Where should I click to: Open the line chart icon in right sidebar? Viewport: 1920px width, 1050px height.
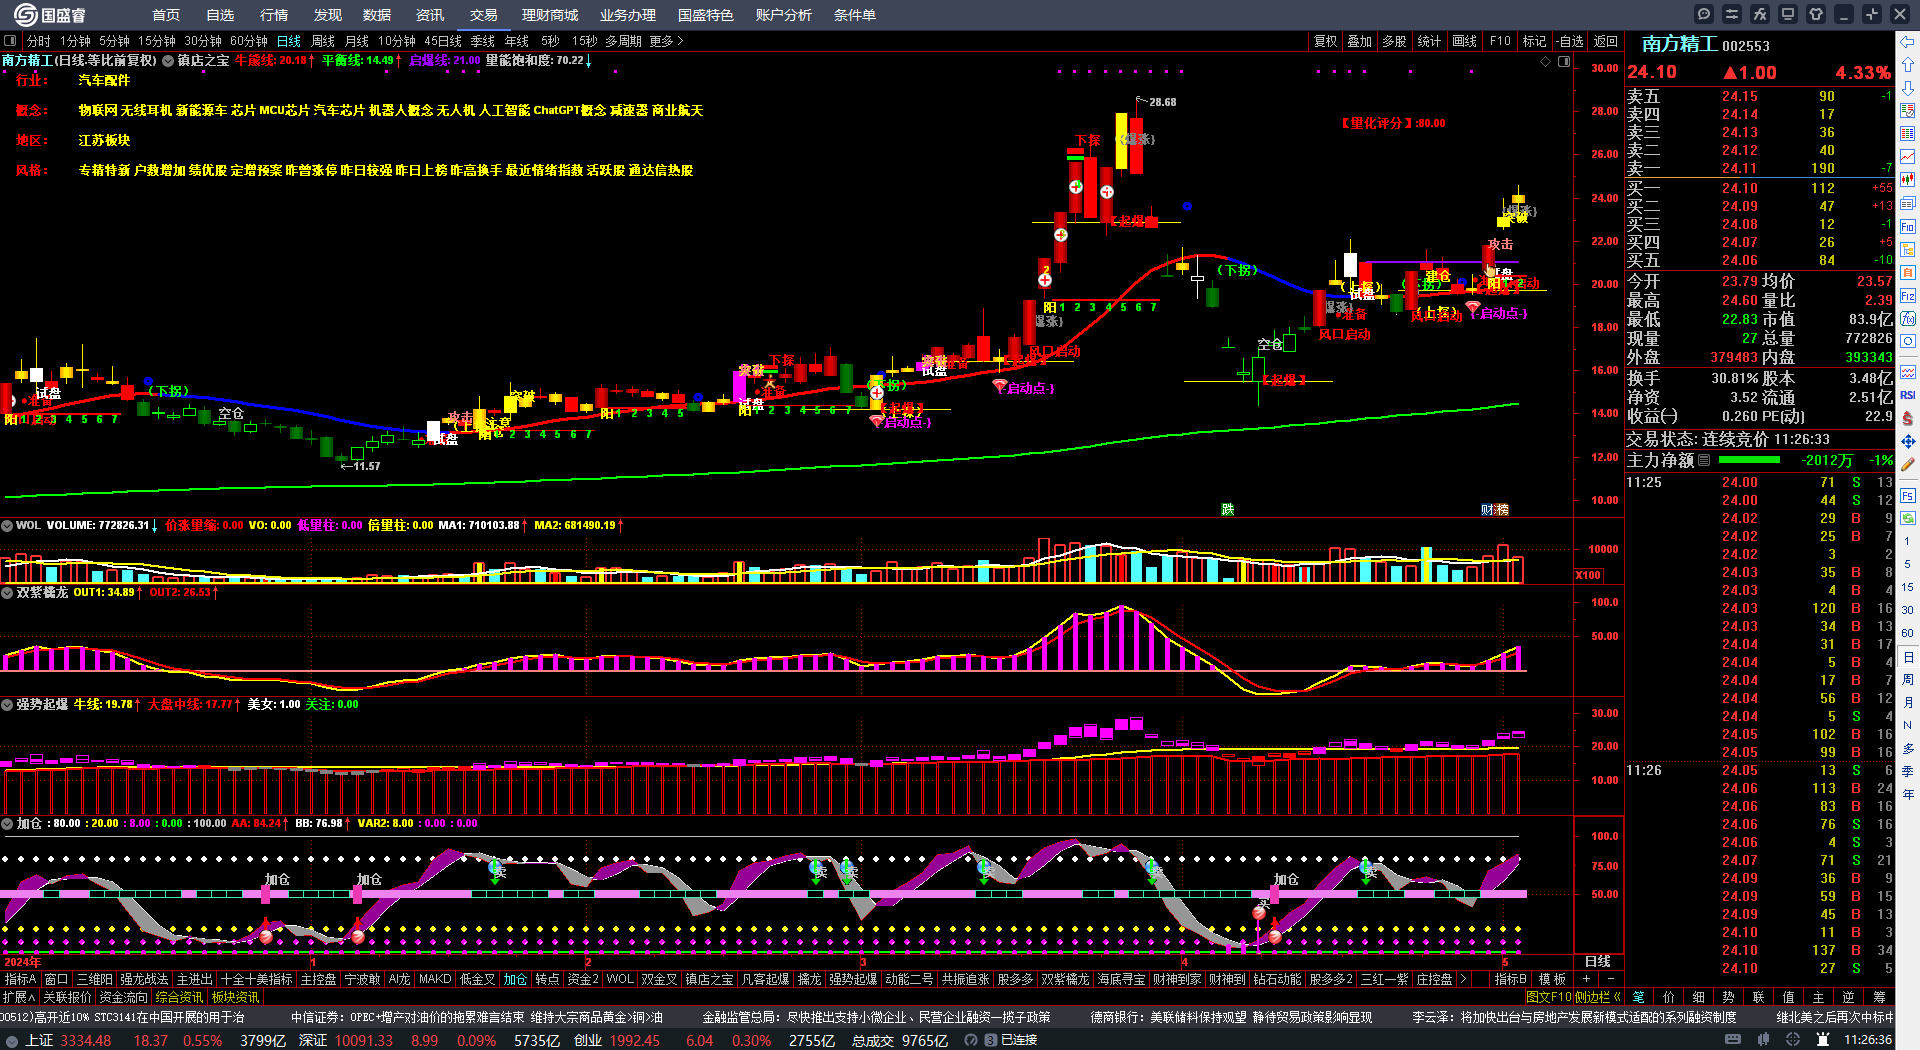click(1908, 156)
